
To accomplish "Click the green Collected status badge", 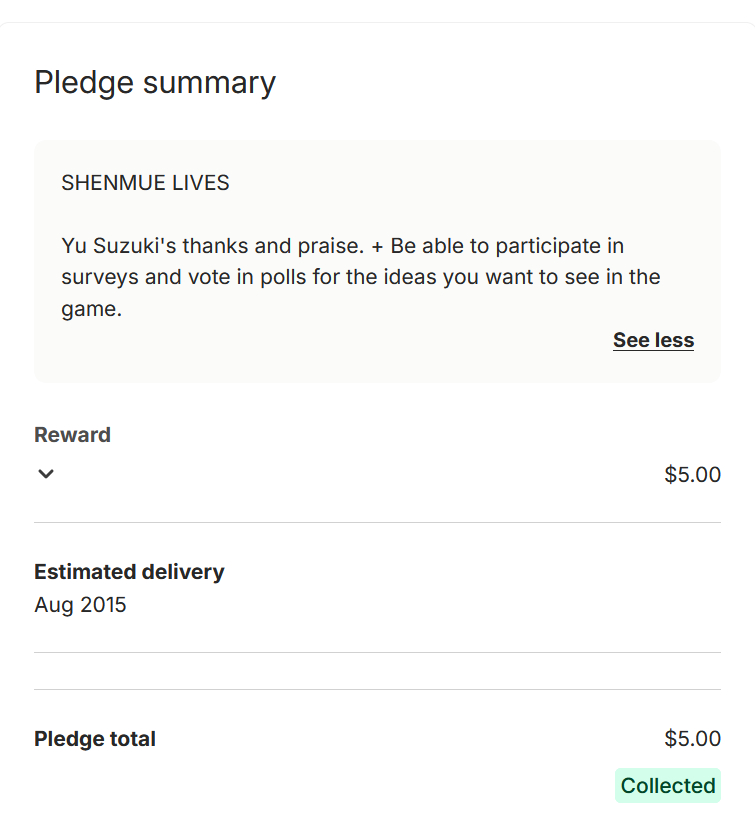I will (x=667, y=786).
